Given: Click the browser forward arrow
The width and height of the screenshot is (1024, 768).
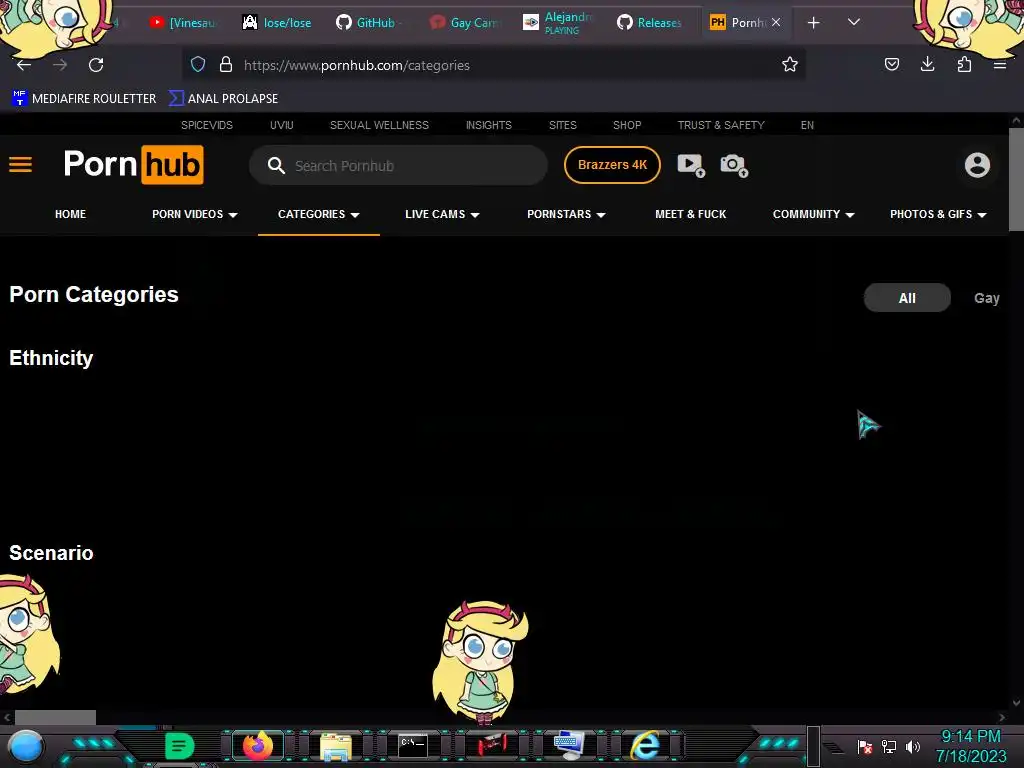Looking at the screenshot, I should click(x=60, y=65).
